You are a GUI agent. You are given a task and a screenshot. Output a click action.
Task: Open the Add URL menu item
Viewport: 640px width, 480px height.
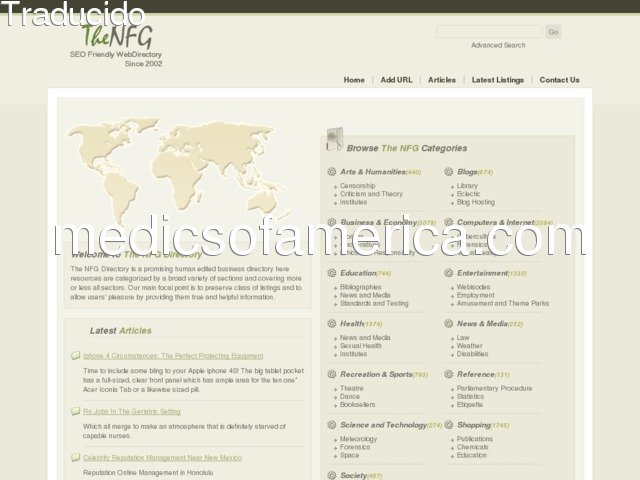[396, 80]
